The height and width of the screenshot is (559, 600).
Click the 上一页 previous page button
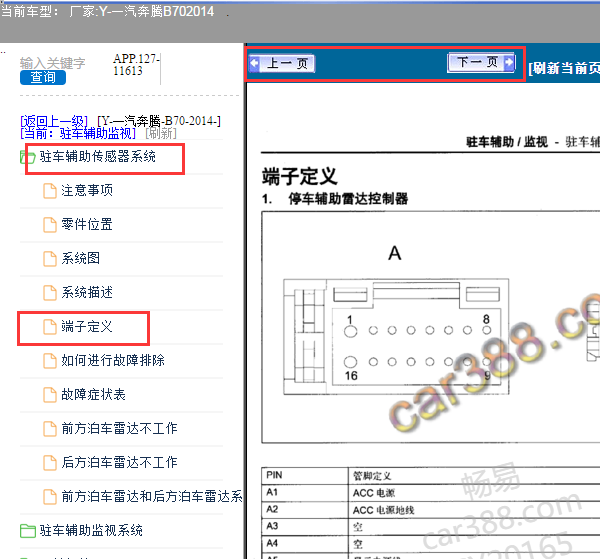[282, 64]
